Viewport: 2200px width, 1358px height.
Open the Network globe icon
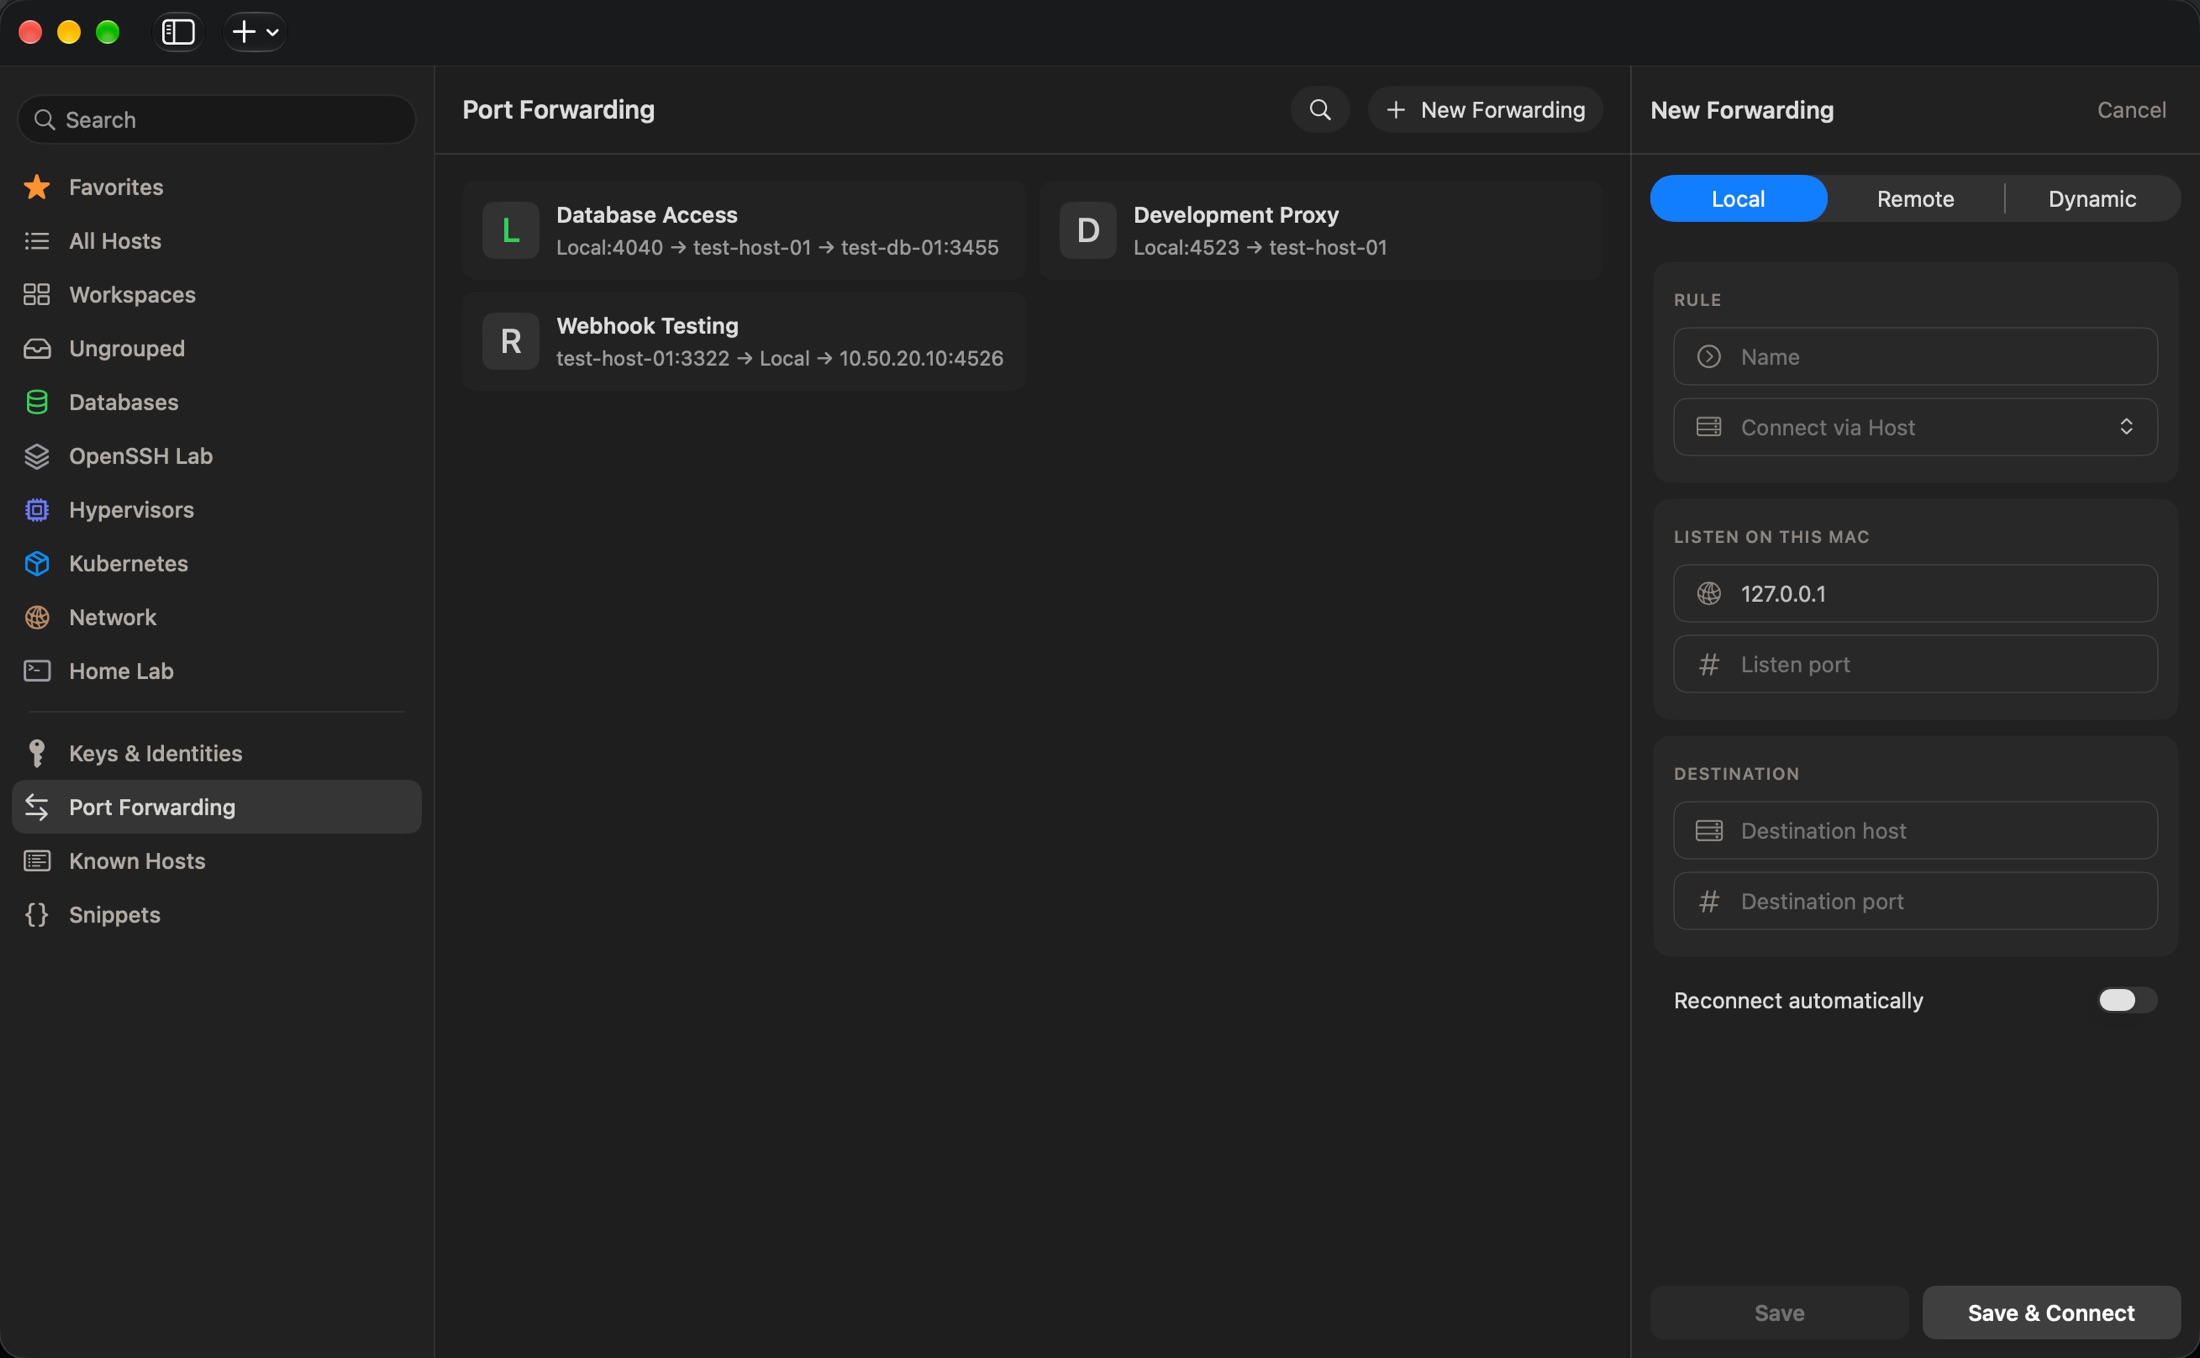[x=37, y=618]
